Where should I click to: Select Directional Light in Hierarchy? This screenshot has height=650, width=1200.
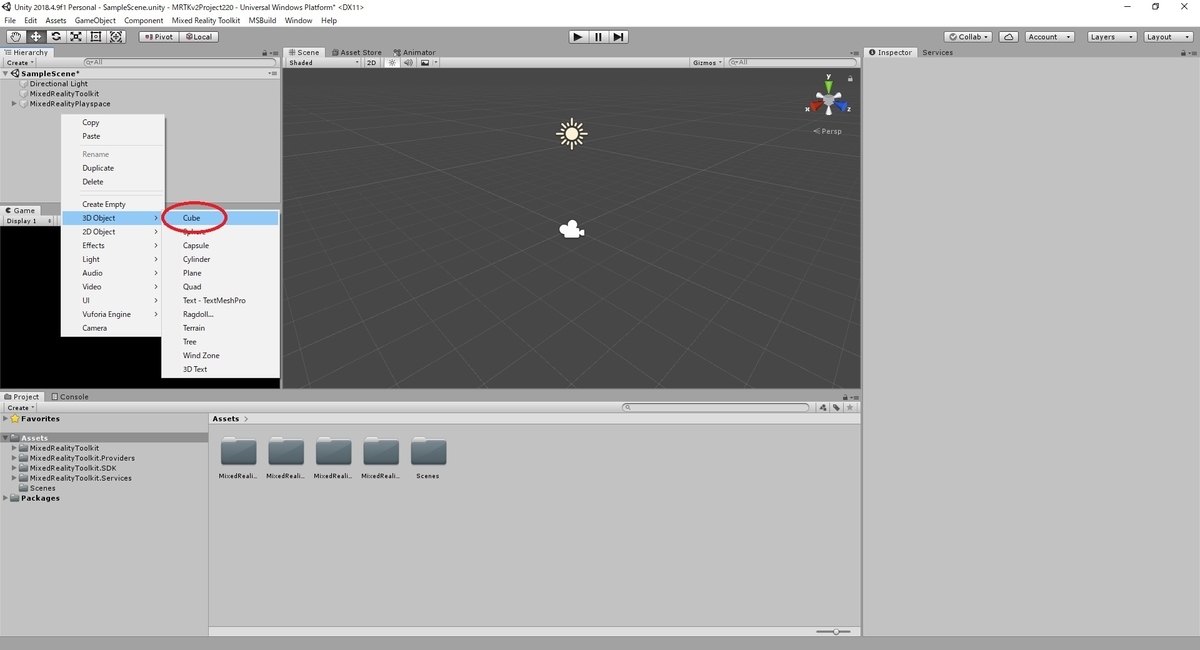(58, 84)
